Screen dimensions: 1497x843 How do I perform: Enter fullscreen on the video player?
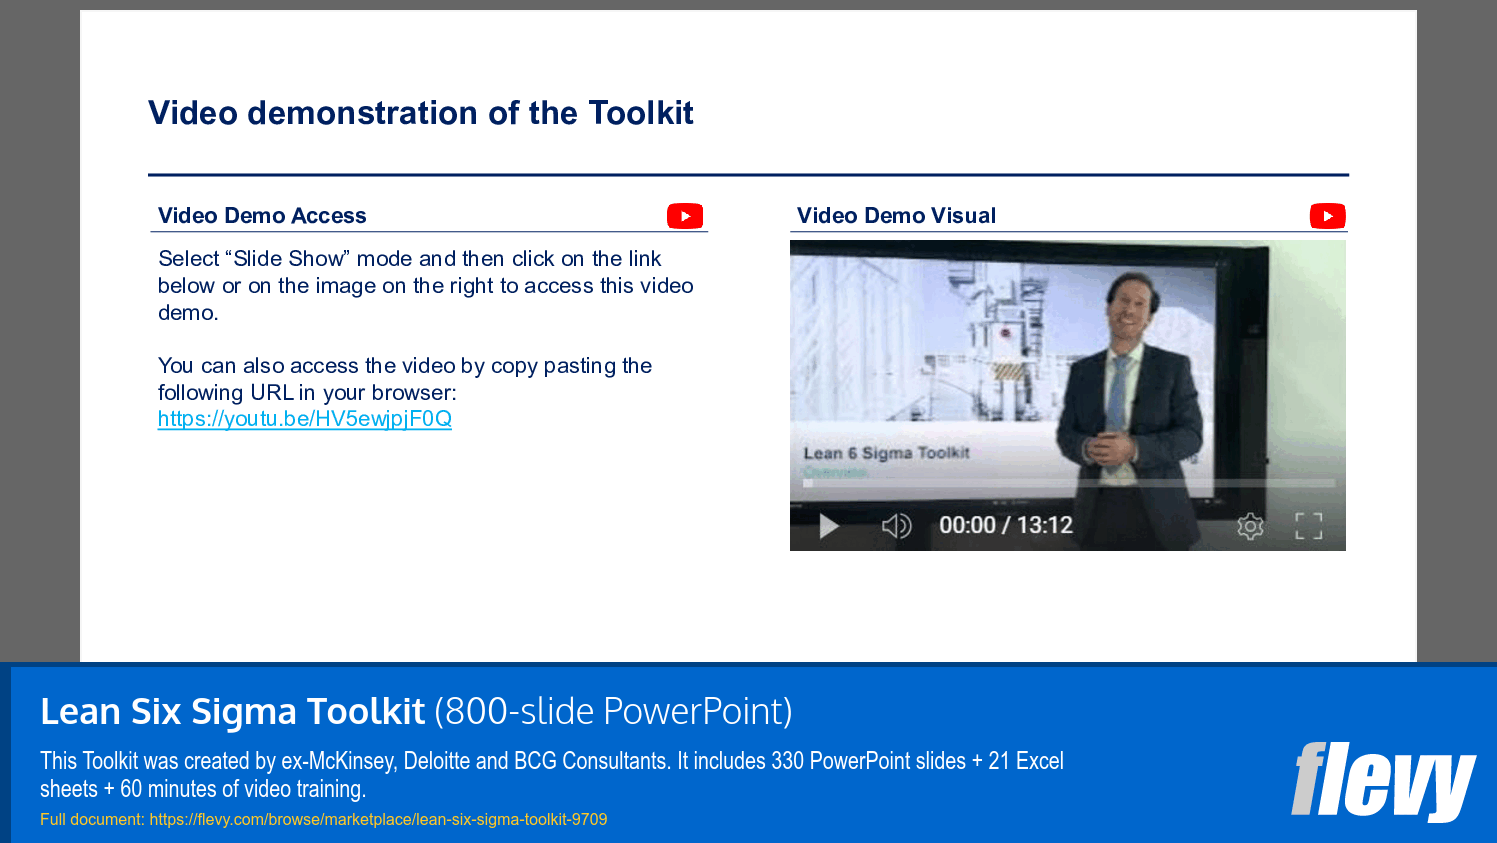click(x=1308, y=525)
